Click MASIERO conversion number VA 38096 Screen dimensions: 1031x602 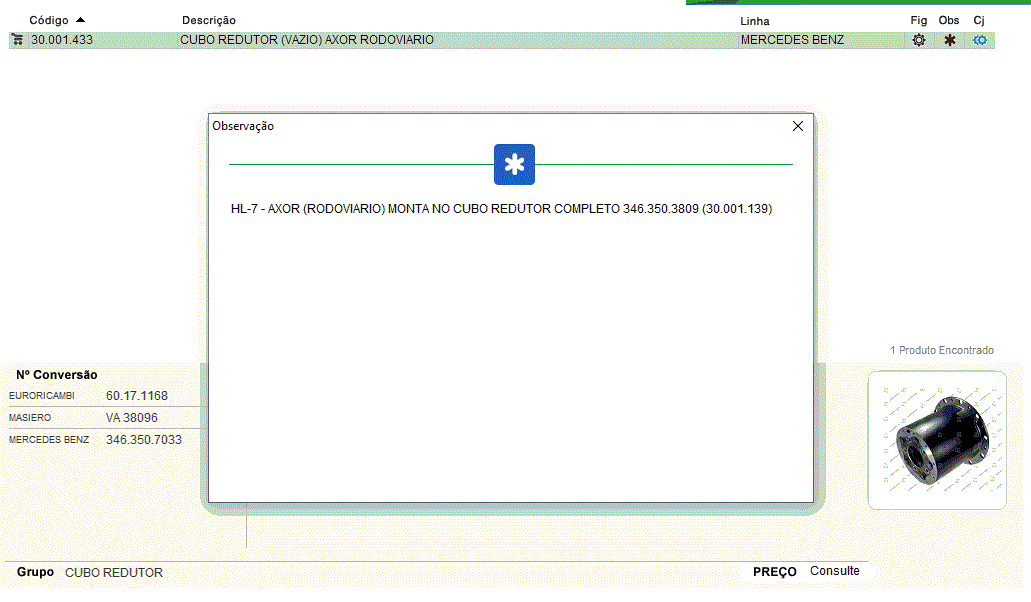pos(132,418)
